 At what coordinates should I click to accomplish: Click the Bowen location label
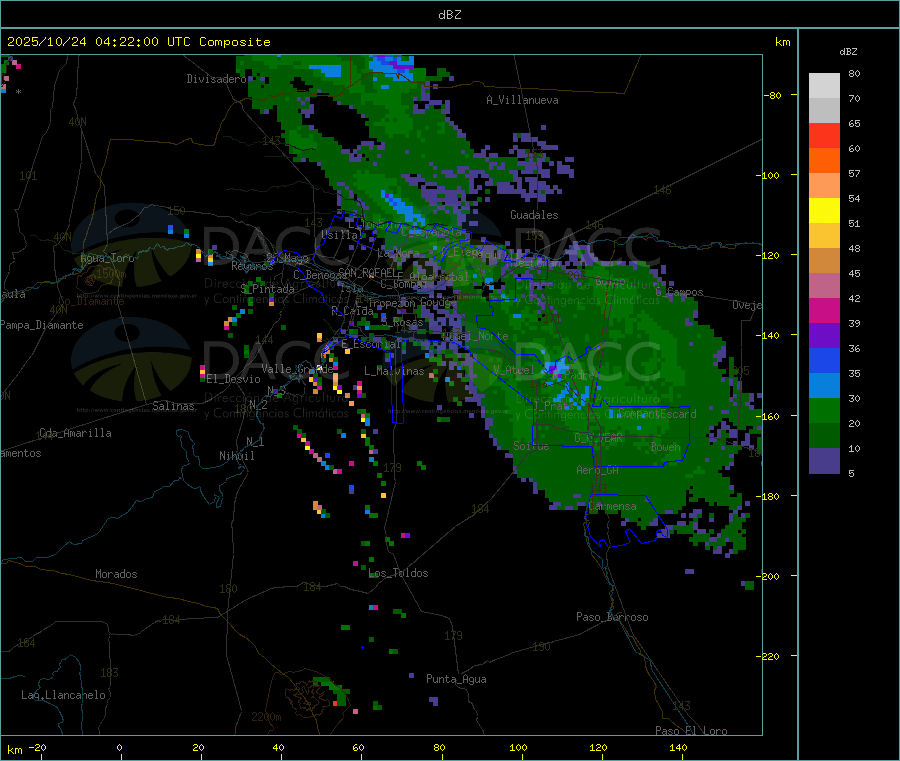click(666, 447)
